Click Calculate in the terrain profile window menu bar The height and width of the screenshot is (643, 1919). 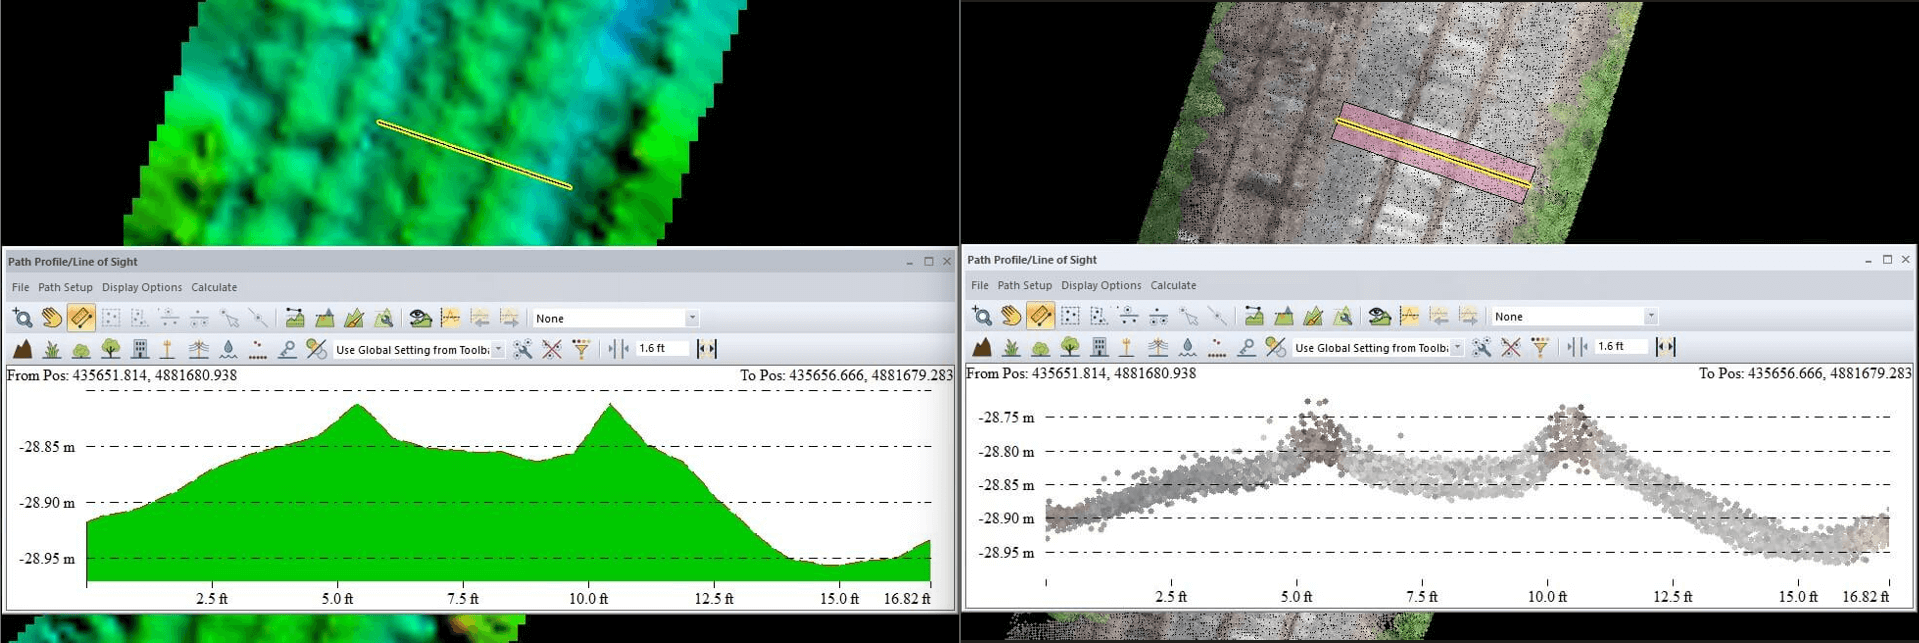214,287
